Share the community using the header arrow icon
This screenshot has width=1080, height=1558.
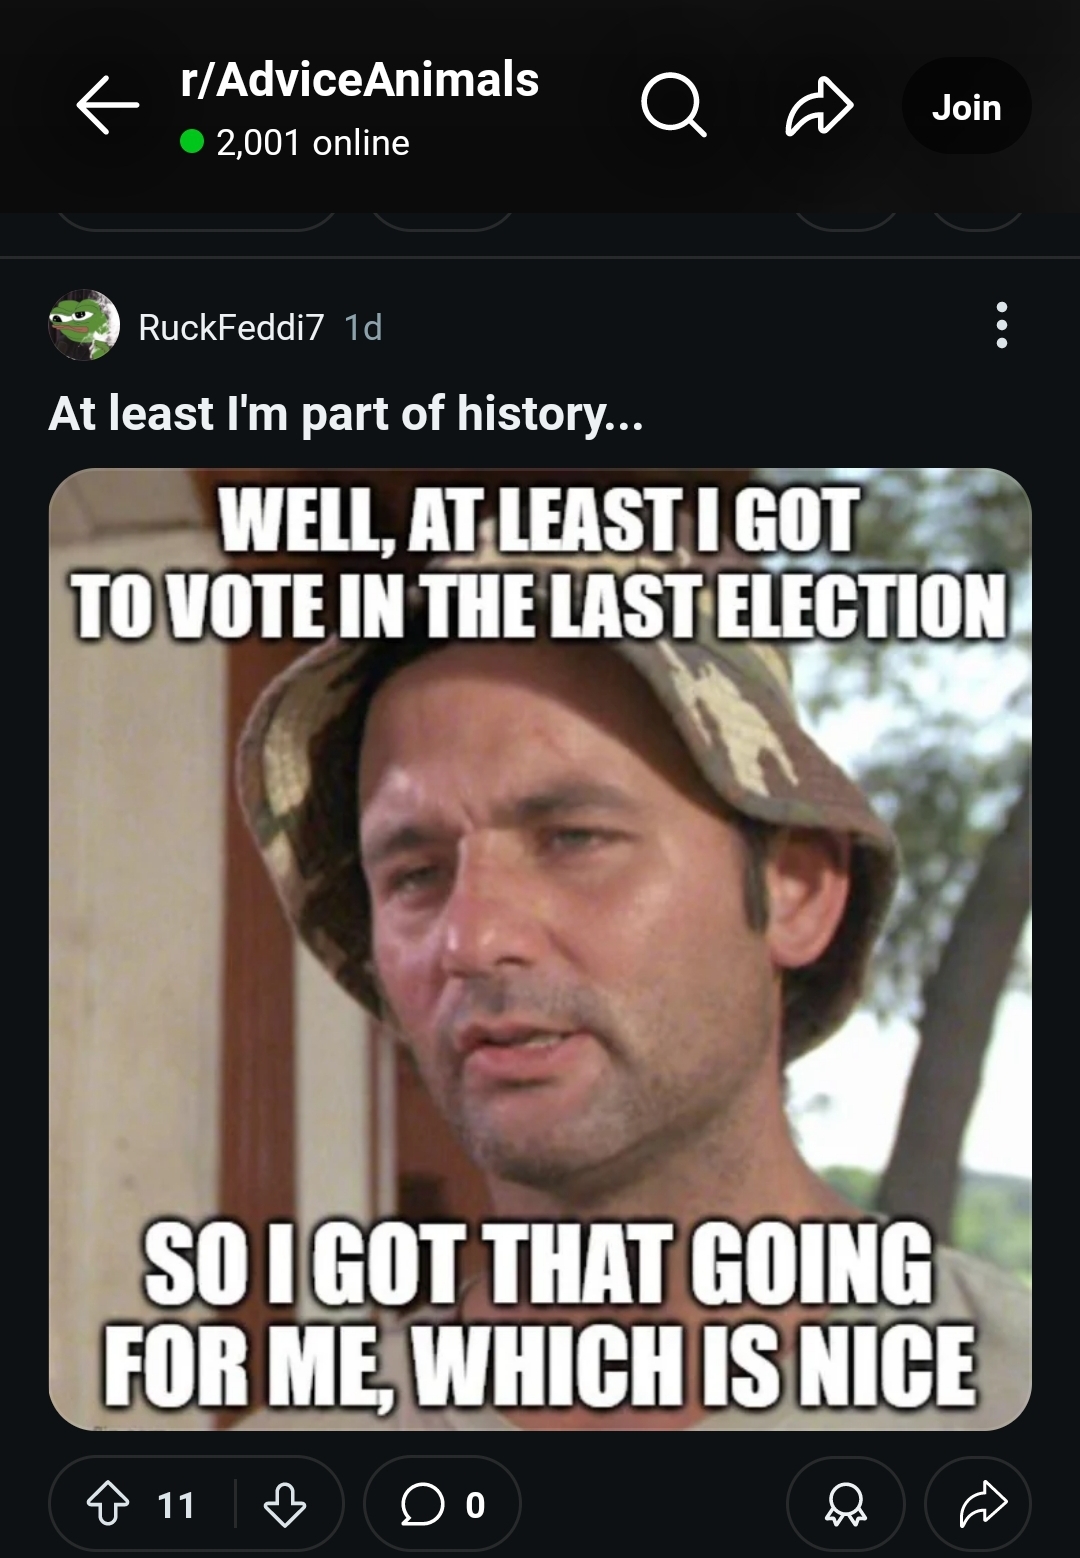(819, 106)
